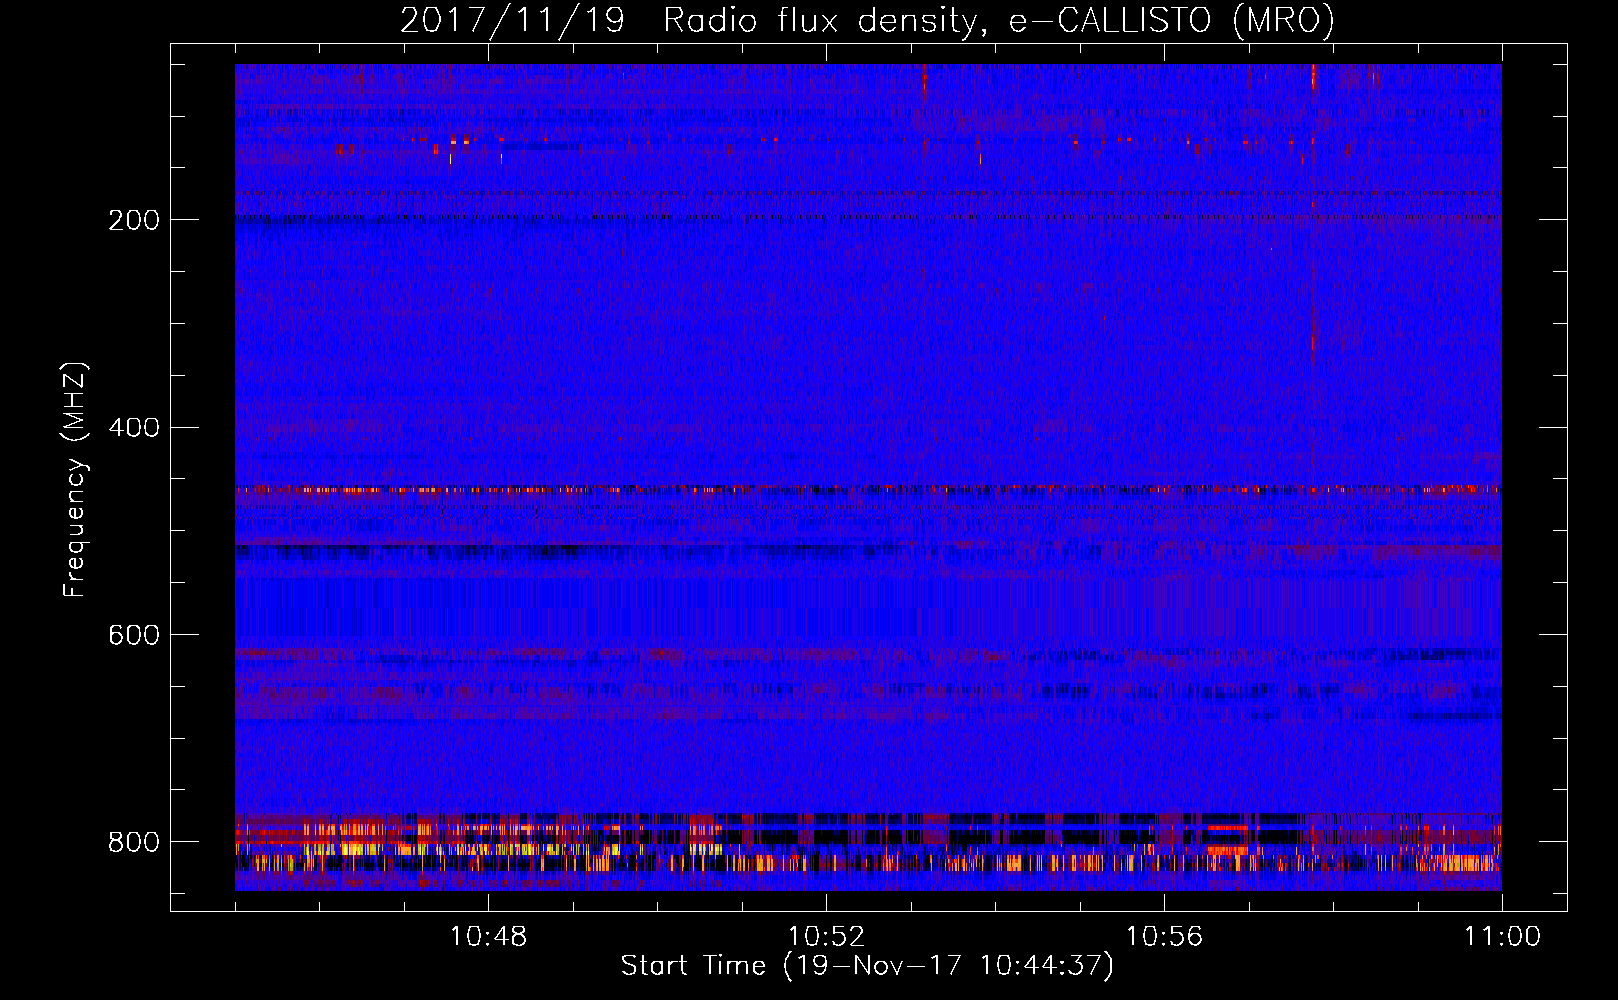Click the 600 frequency tick label
This screenshot has width=1618, height=1000.
pyautogui.click(x=134, y=635)
